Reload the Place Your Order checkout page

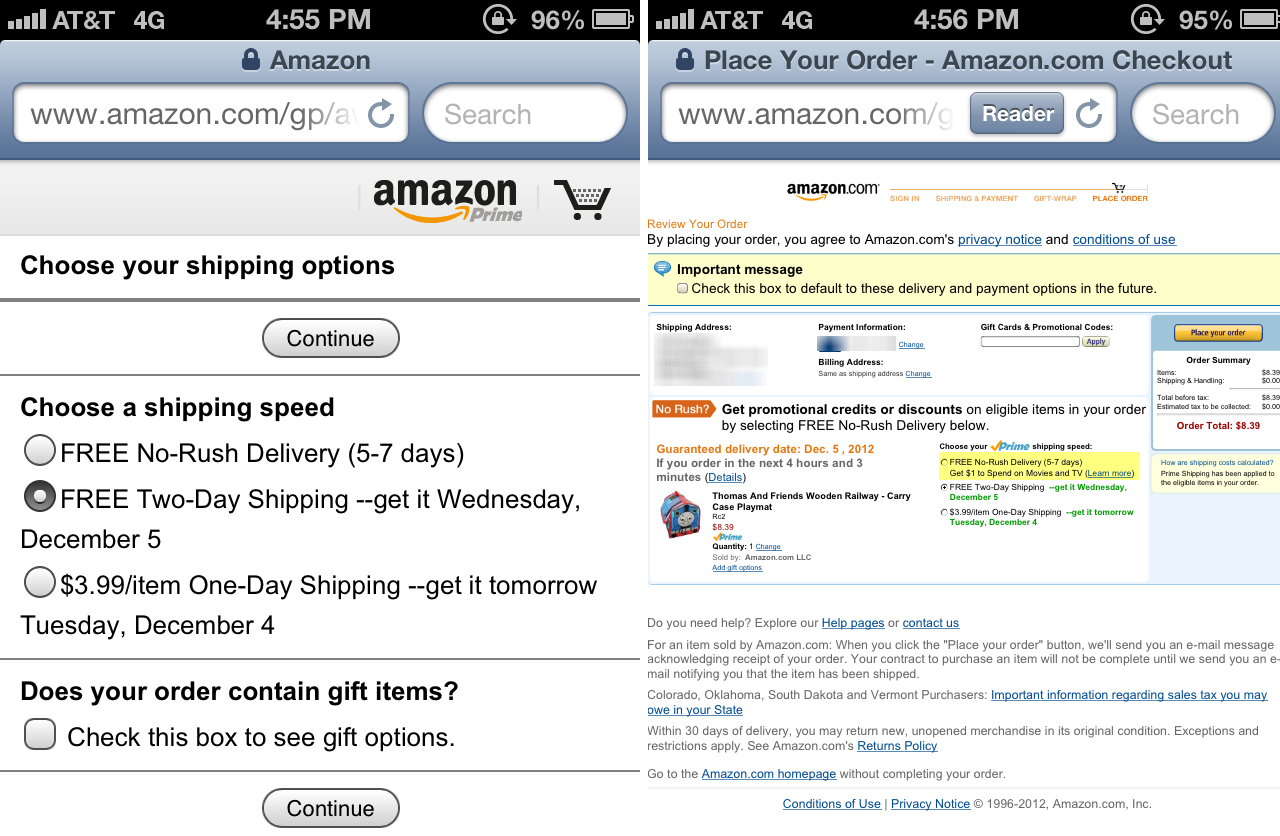[1089, 114]
